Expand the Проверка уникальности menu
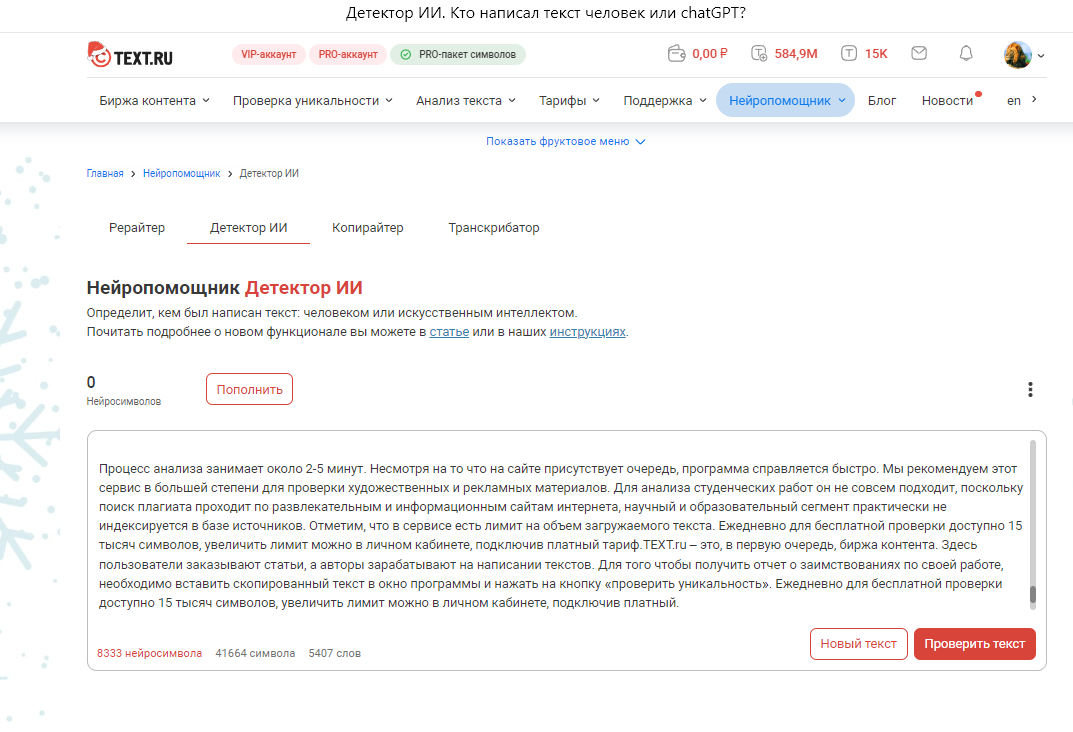The width and height of the screenshot is (1073, 732). (x=313, y=101)
